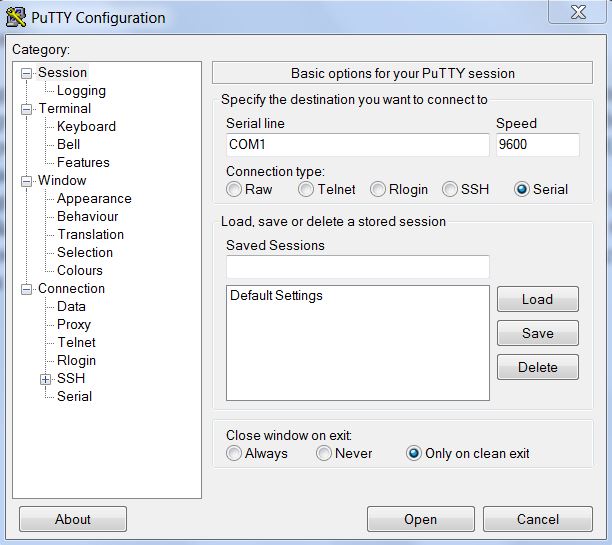Open the Keyboard settings category
The image size is (612, 545).
[x=86, y=126]
